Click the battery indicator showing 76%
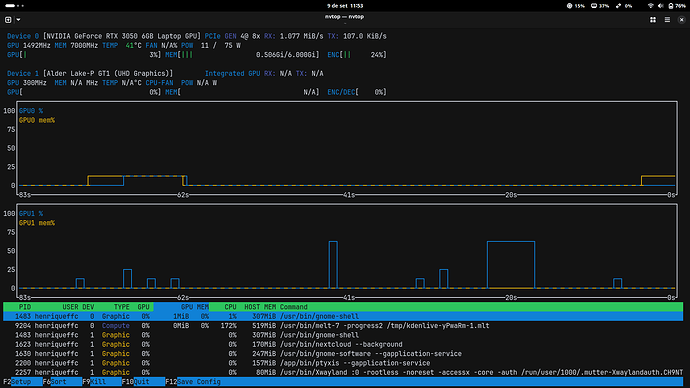The width and height of the screenshot is (690, 388). click(677, 6)
